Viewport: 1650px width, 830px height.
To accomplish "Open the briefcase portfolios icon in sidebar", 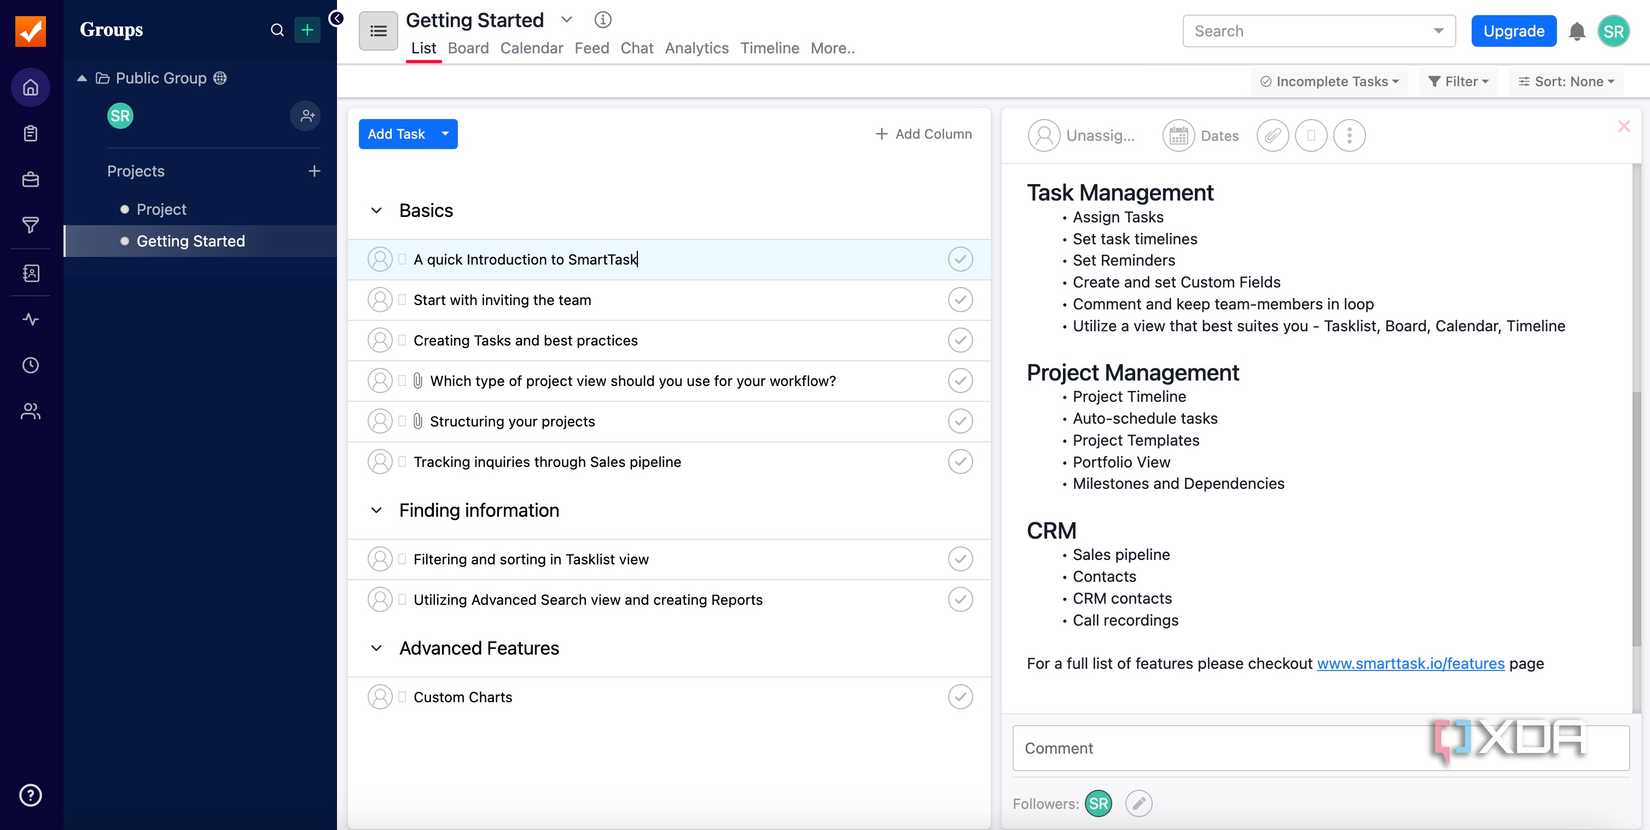I will 31,180.
